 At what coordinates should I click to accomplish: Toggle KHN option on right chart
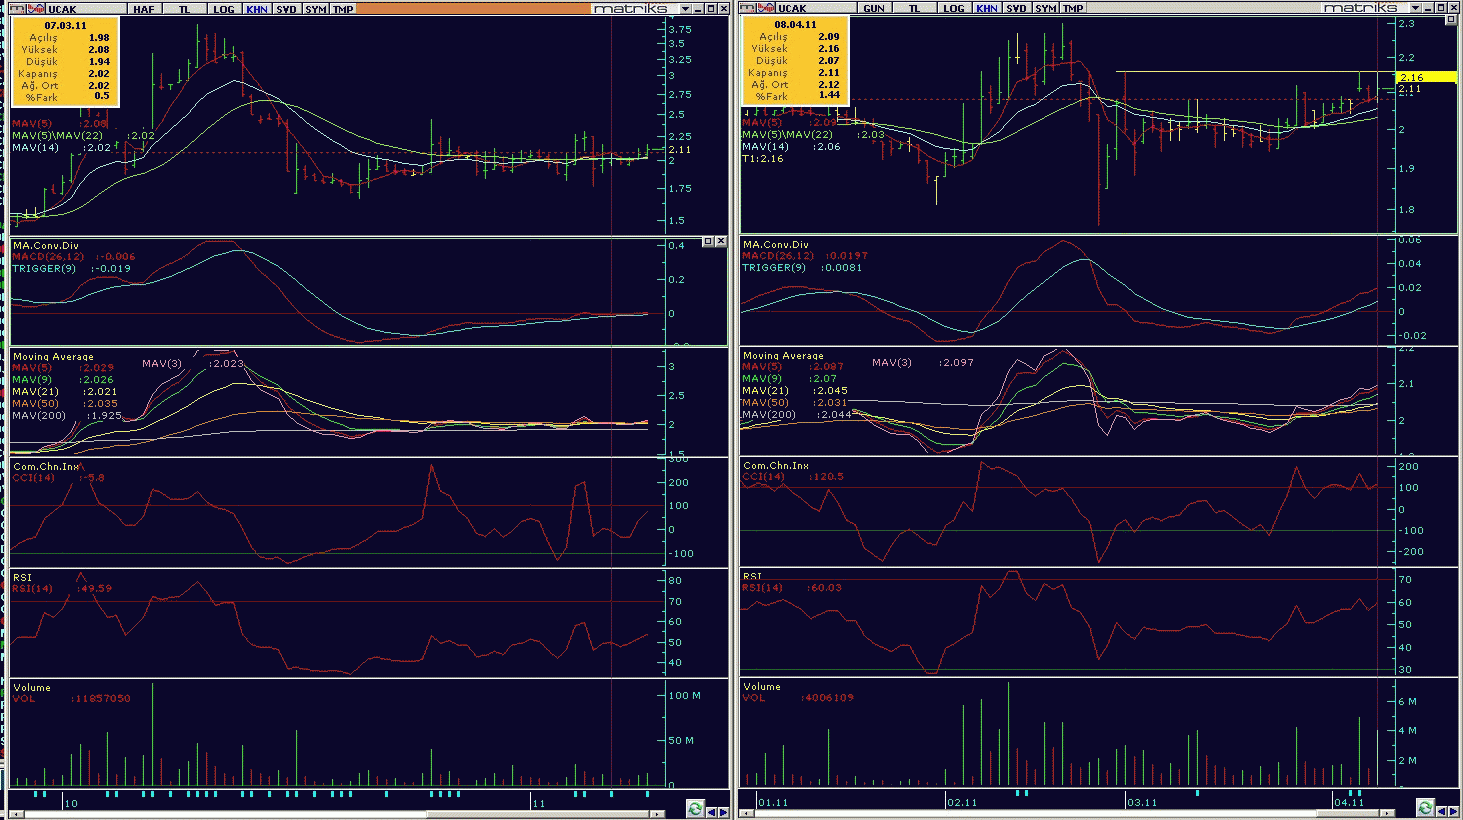[987, 8]
